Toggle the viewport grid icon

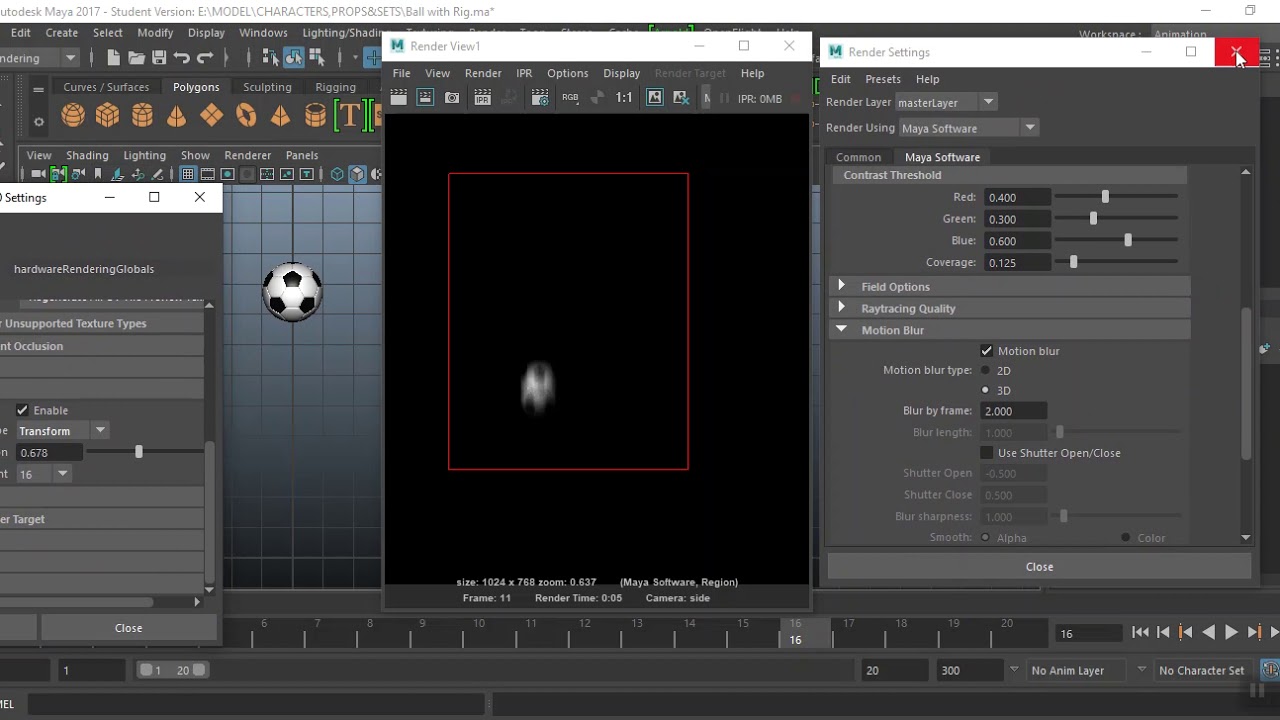187,174
